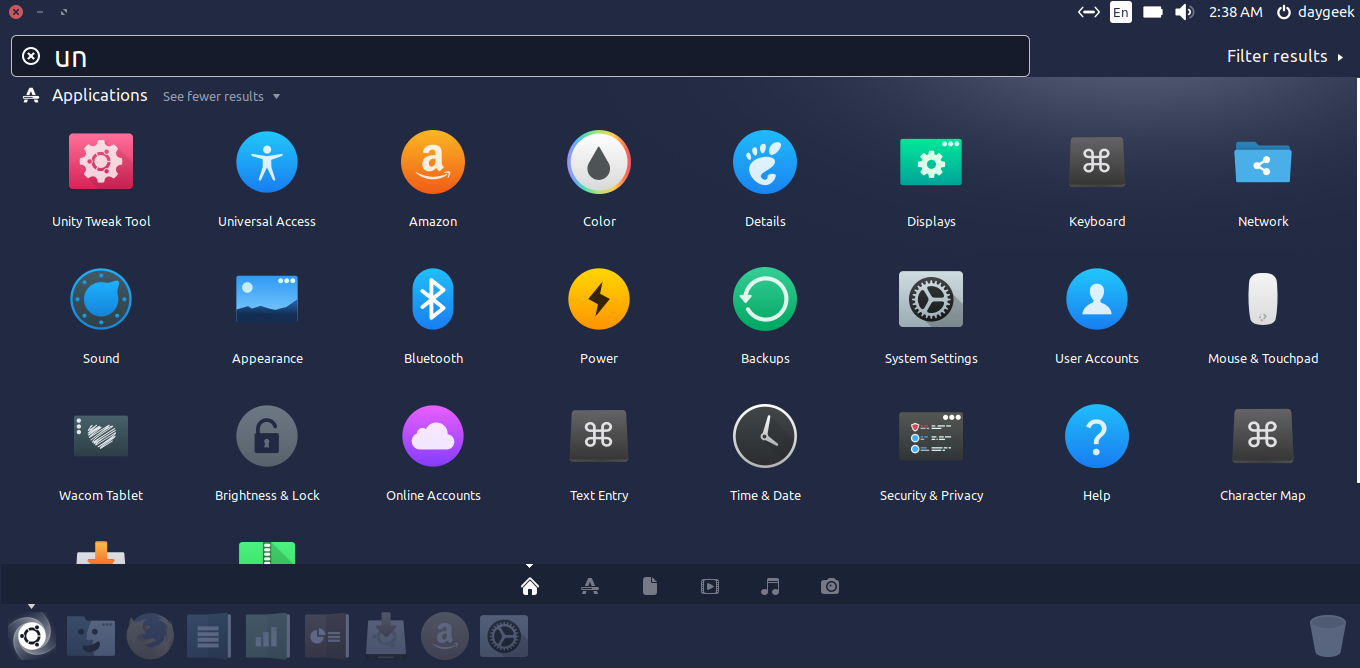Open the network indicator in top panel
This screenshot has height=668, width=1360.
pyautogui.click(x=1088, y=12)
